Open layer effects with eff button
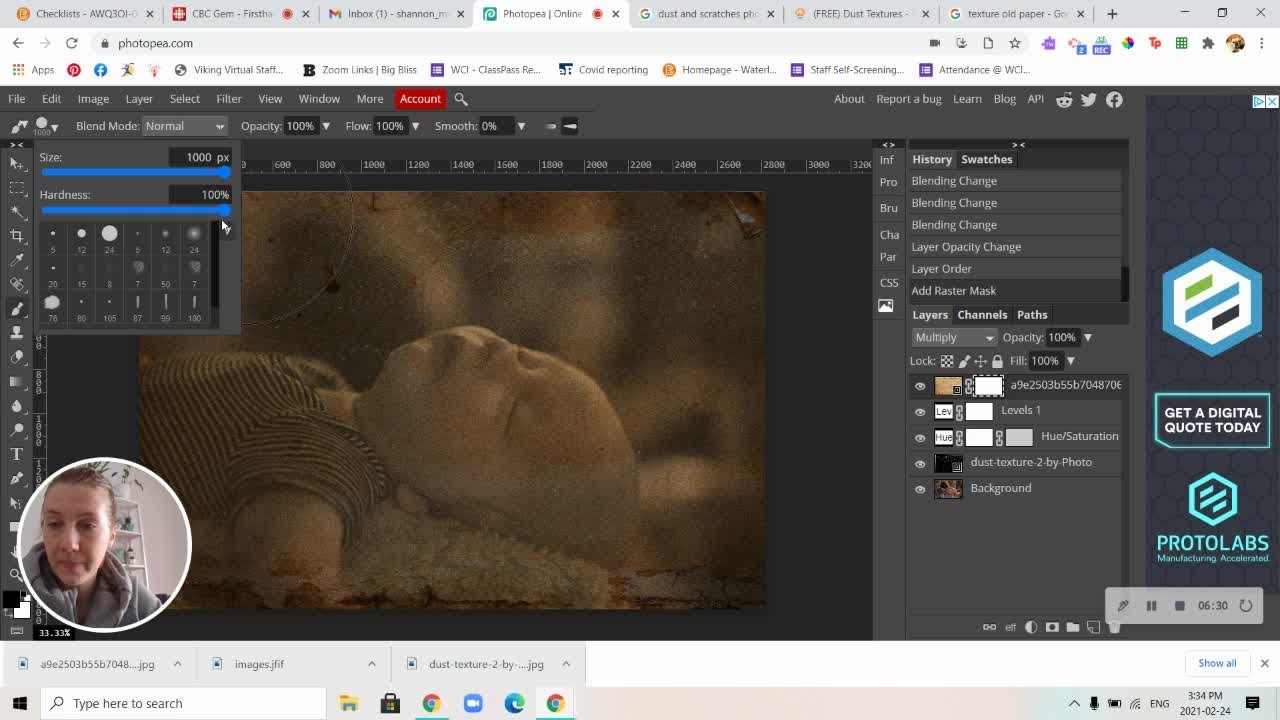1280x720 pixels. 1010,627
